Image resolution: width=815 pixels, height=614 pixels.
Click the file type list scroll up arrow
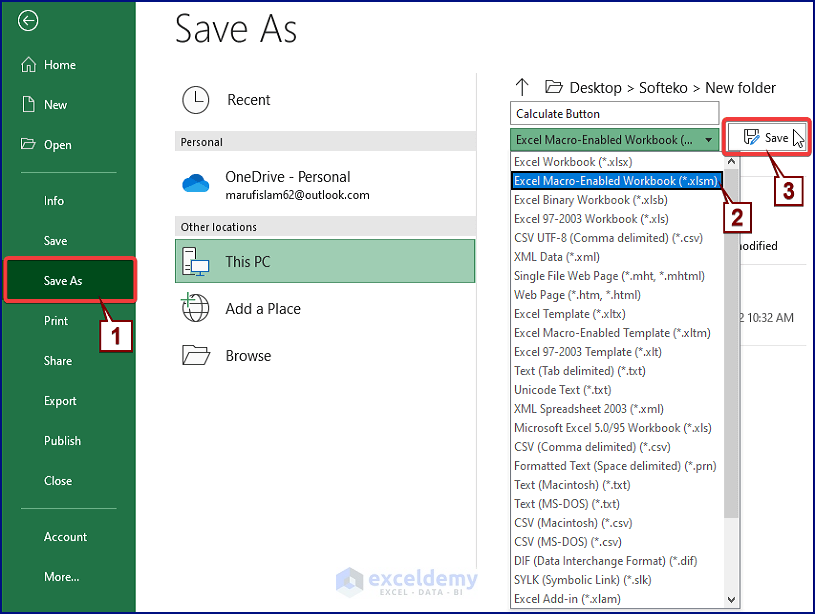coord(731,161)
